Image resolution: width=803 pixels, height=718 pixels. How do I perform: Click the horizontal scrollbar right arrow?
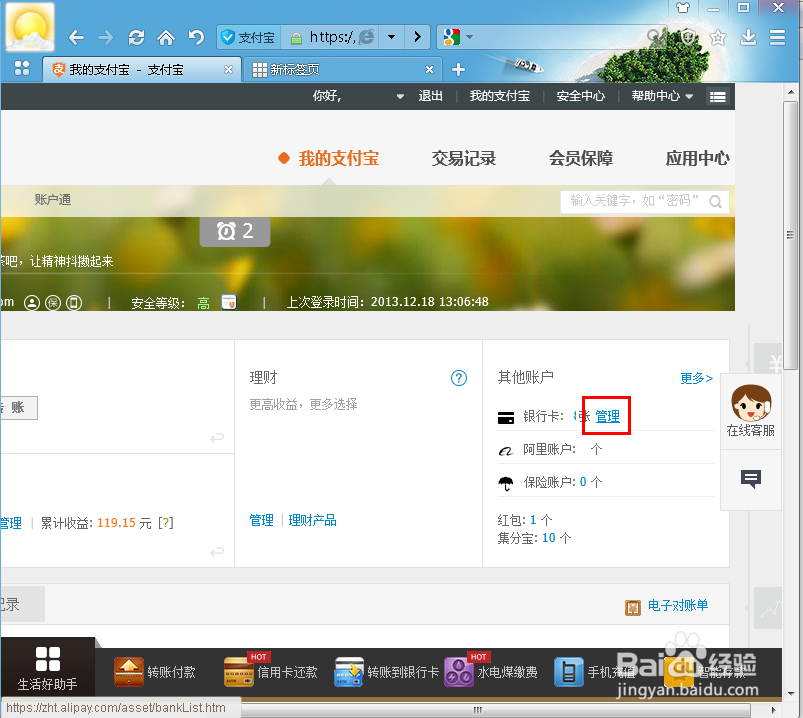pyautogui.click(x=773, y=710)
